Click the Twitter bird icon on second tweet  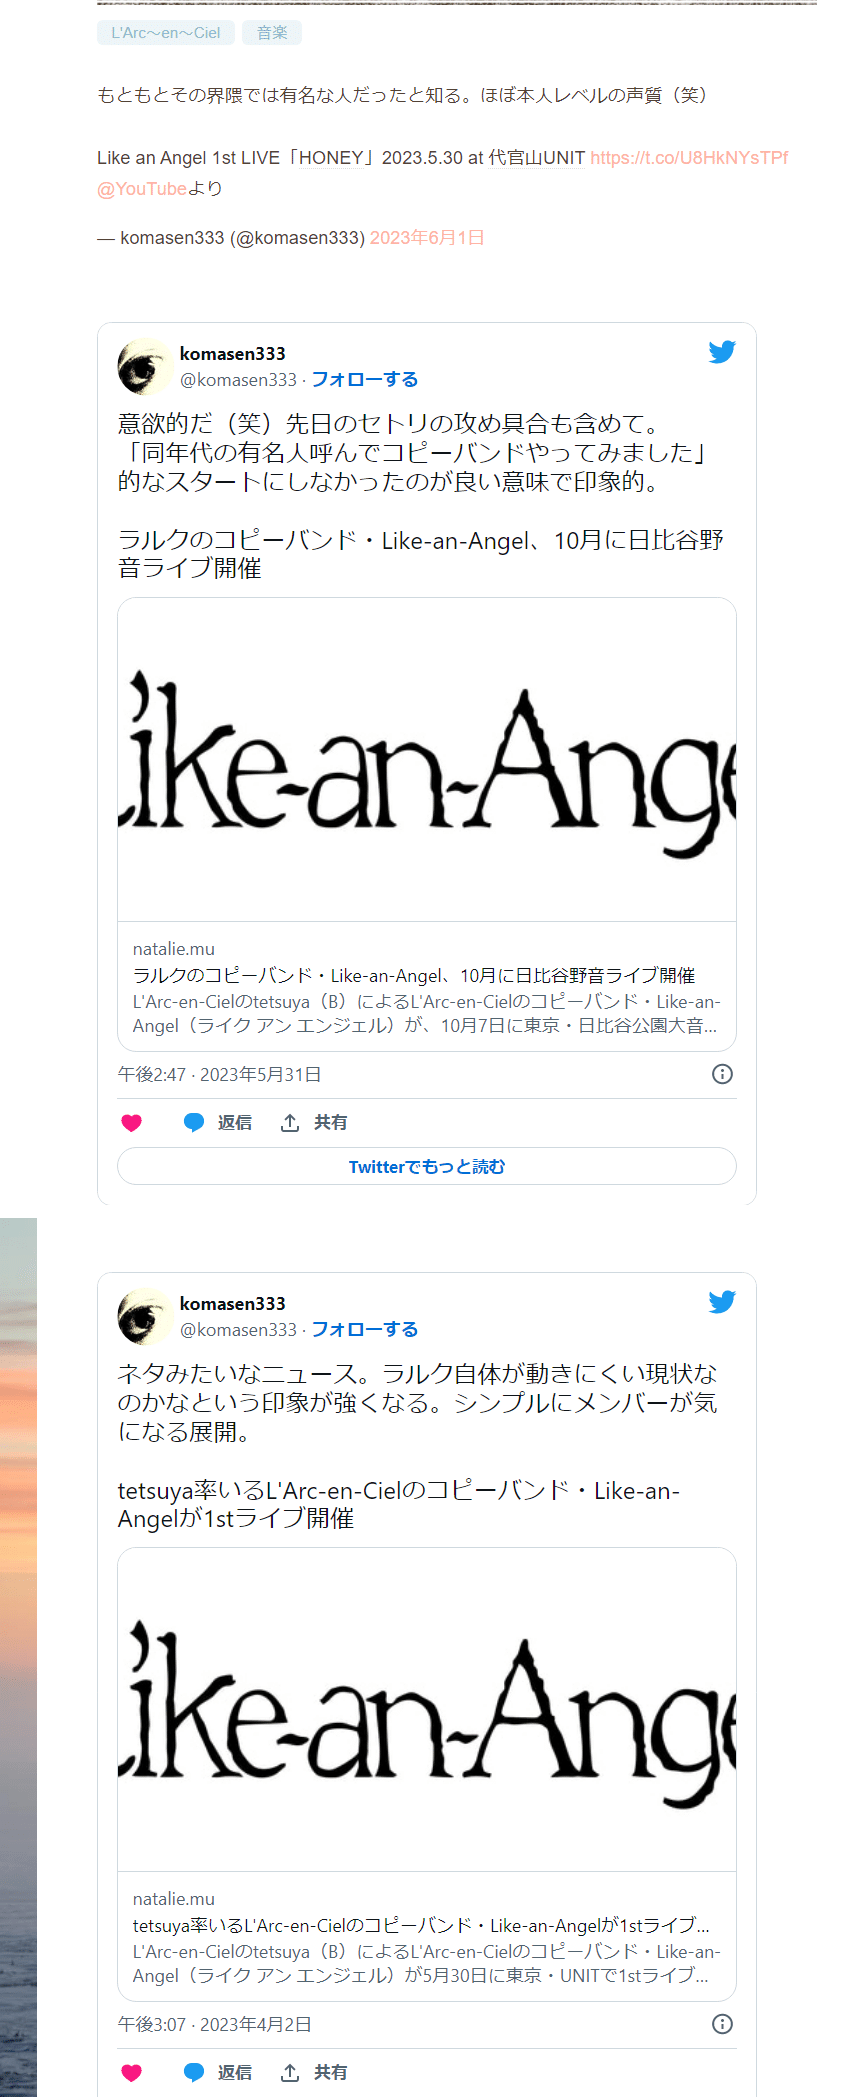click(722, 1302)
